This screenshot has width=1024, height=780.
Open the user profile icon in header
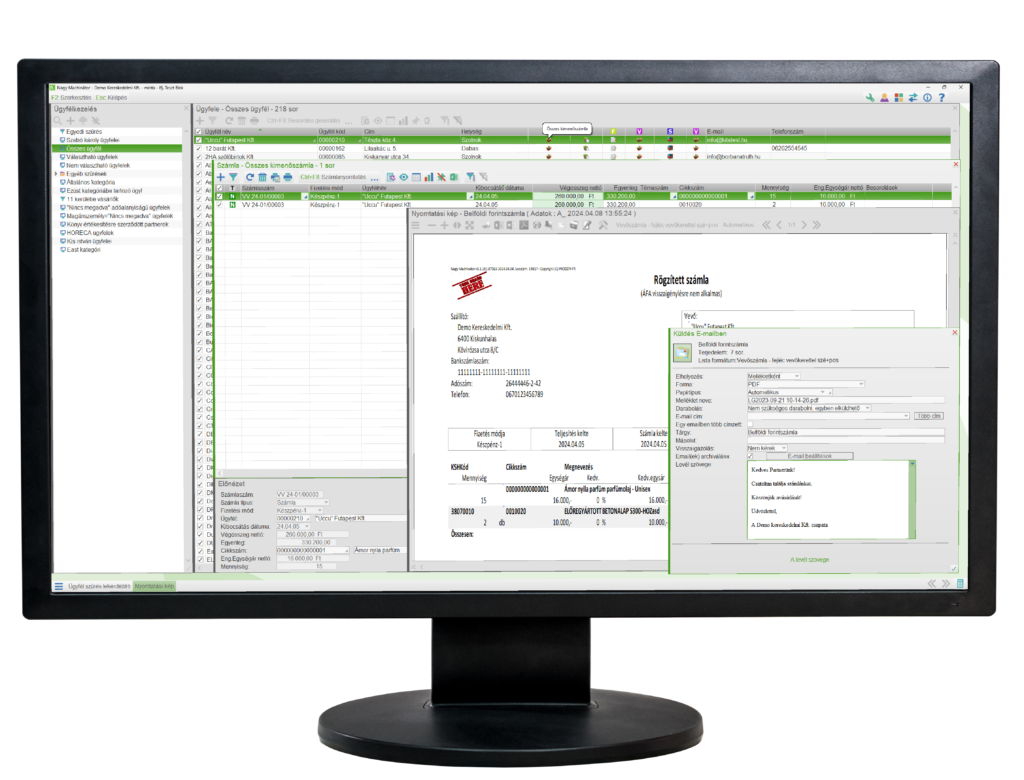(x=884, y=97)
